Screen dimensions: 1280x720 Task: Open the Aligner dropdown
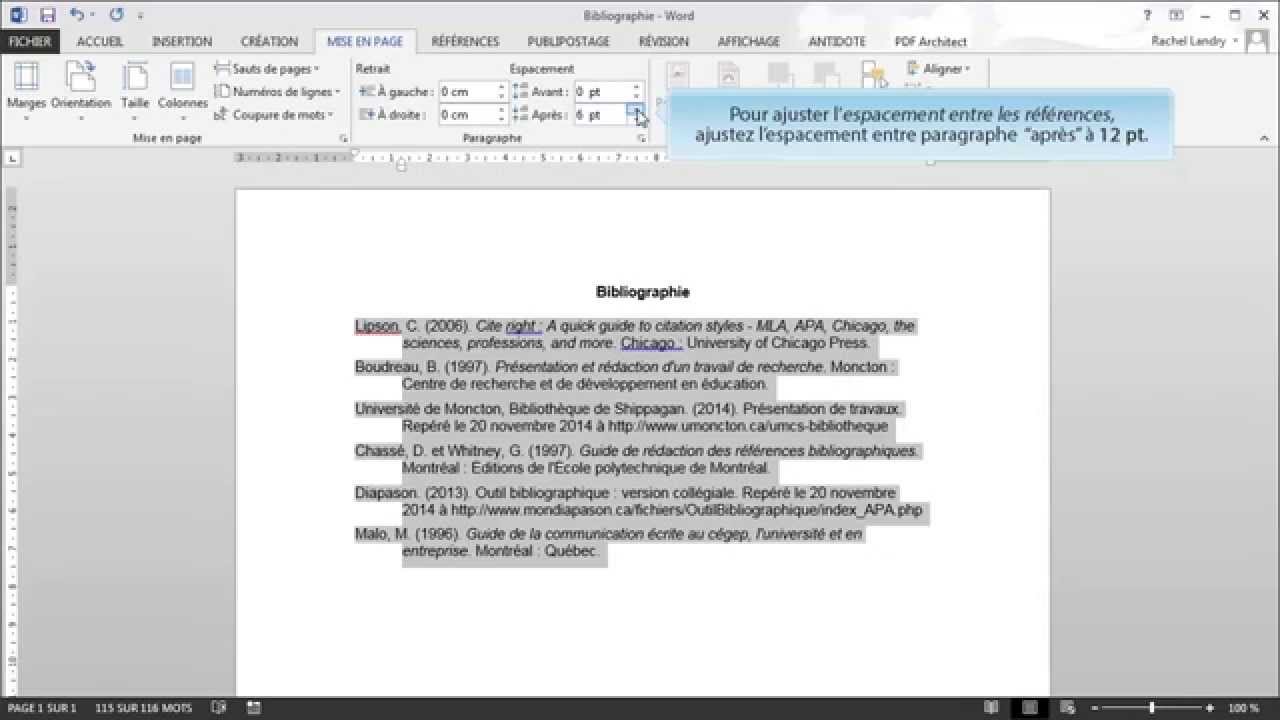[939, 69]
